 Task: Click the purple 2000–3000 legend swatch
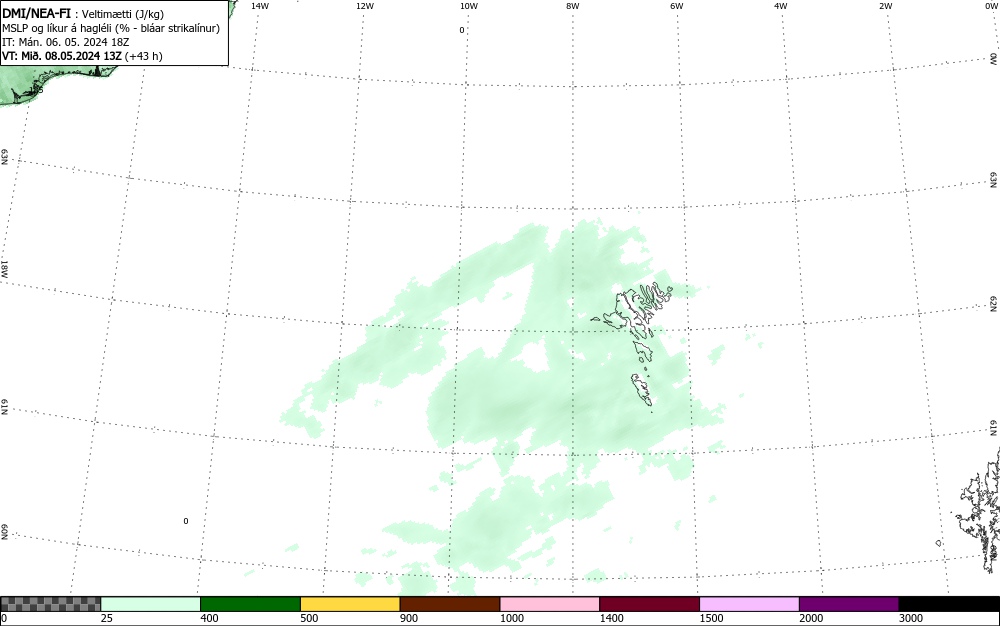(x=849, y=604)
